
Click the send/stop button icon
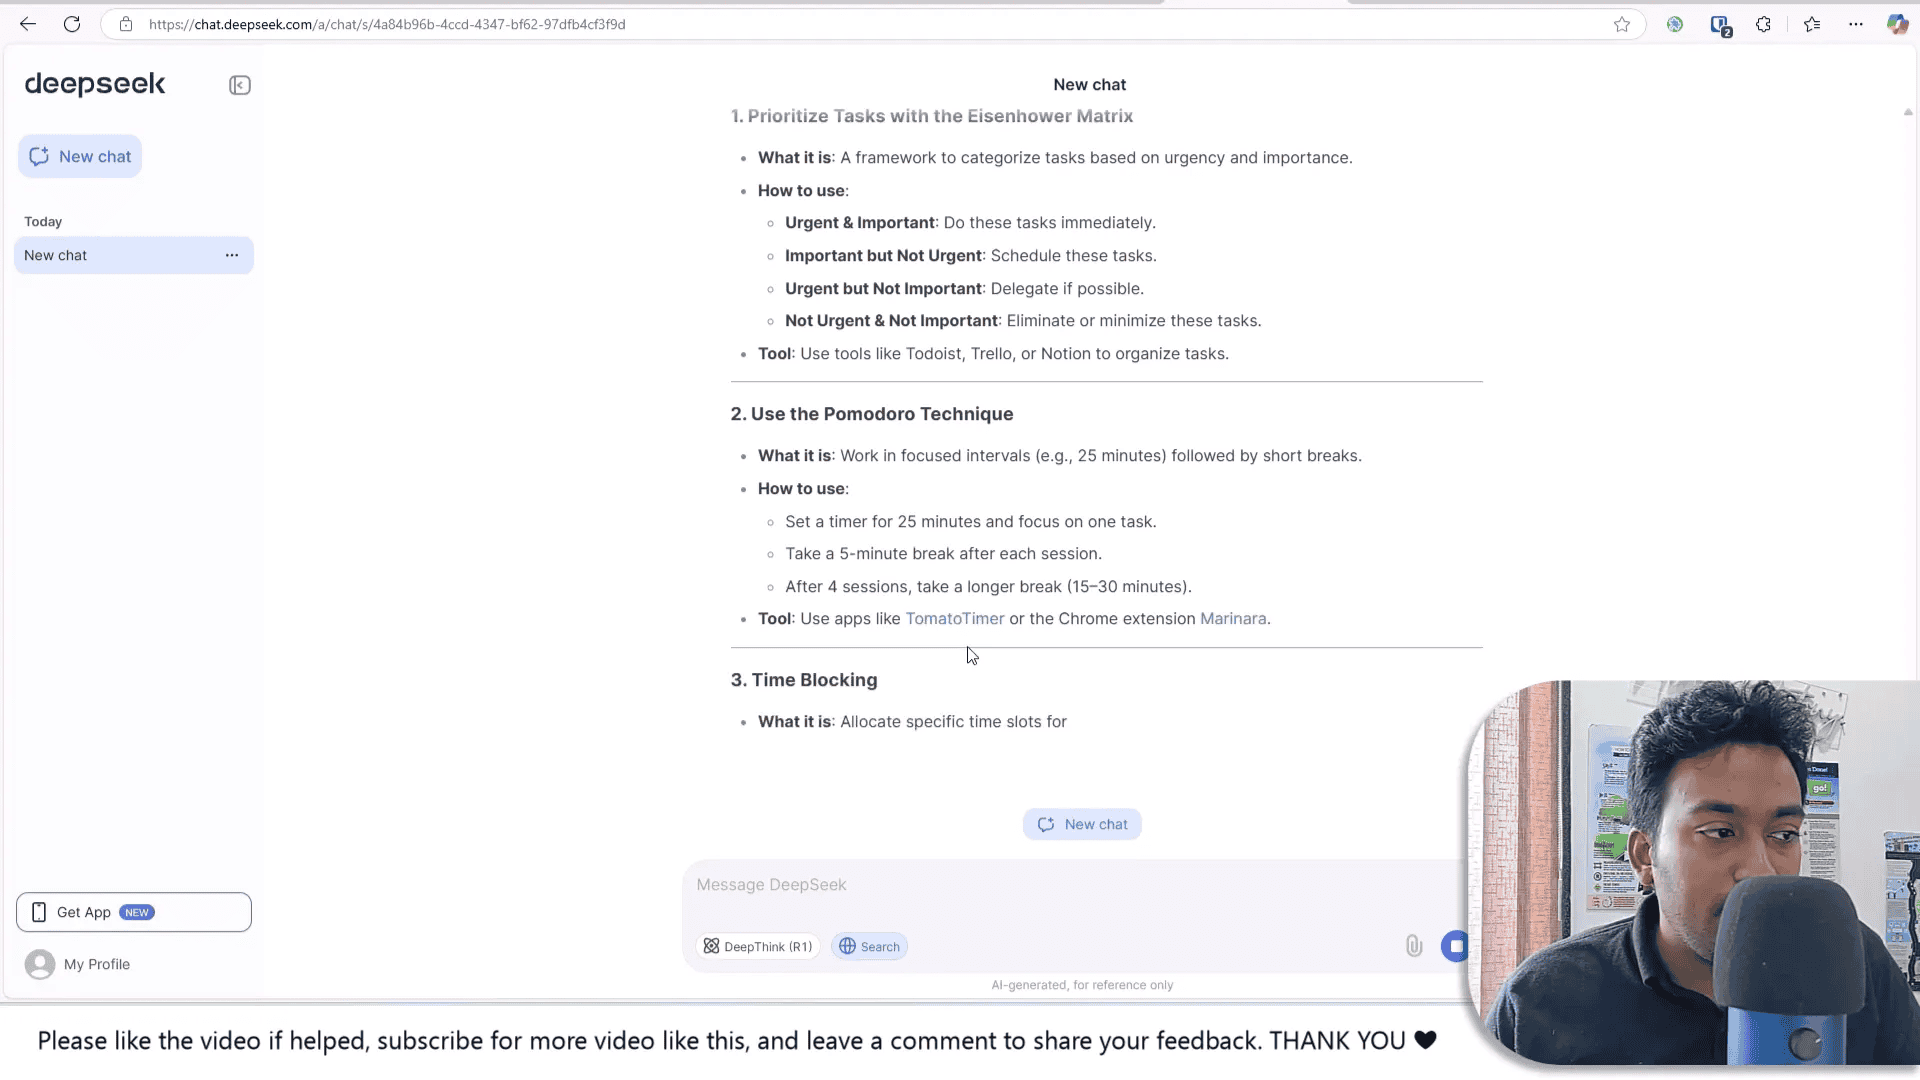[x=1455, y=945]
